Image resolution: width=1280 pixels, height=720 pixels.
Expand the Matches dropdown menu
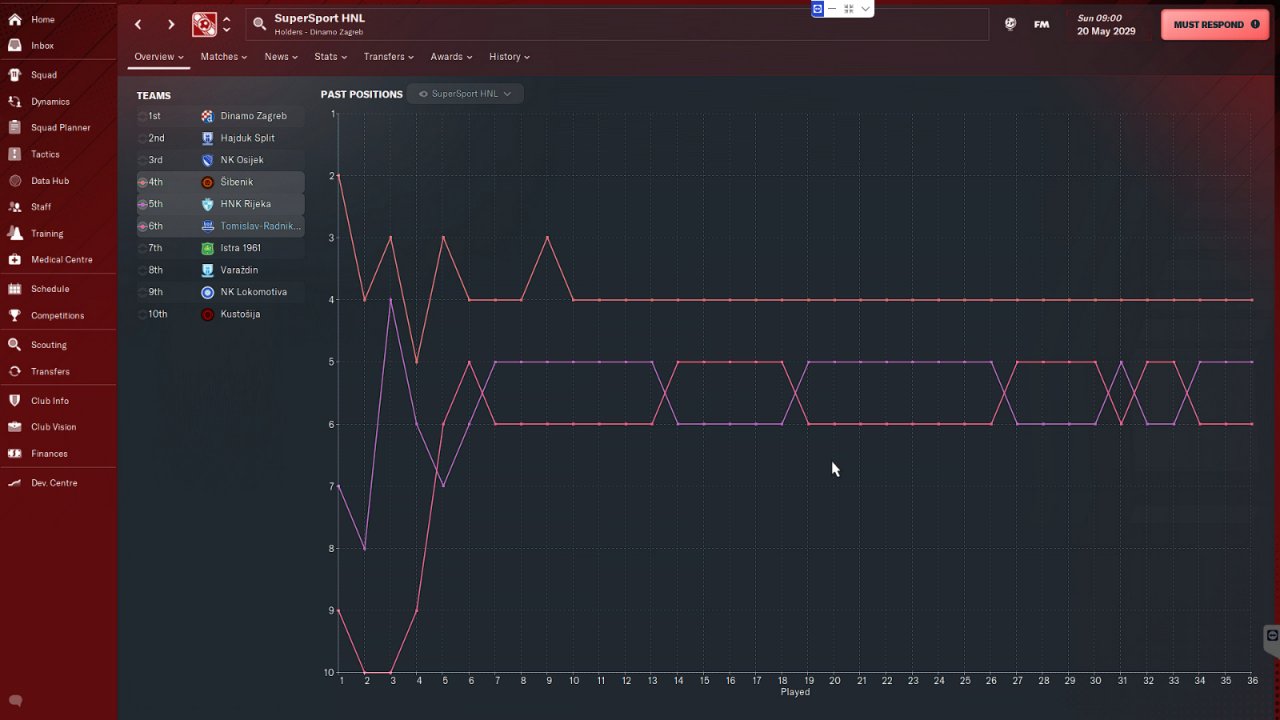(x=223, y=57)
